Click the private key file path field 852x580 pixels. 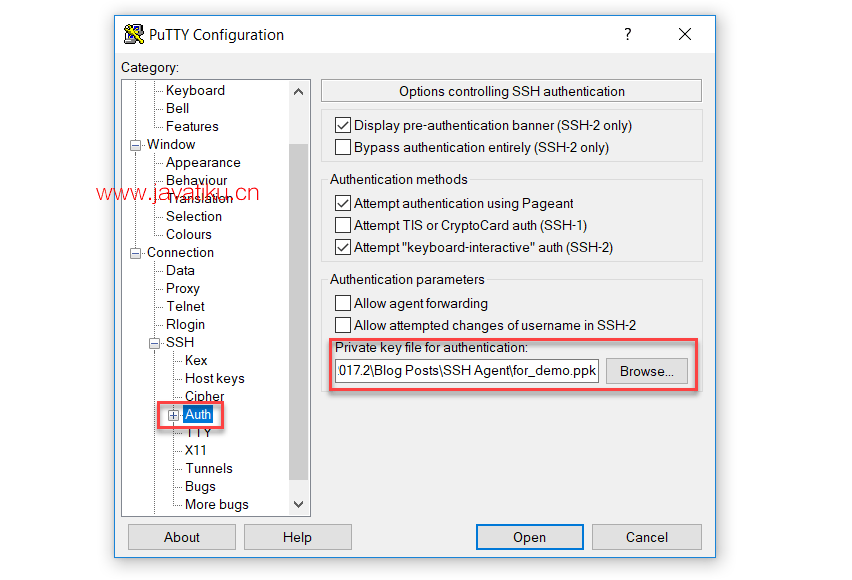pyautogui.click(x=467, y=371)
